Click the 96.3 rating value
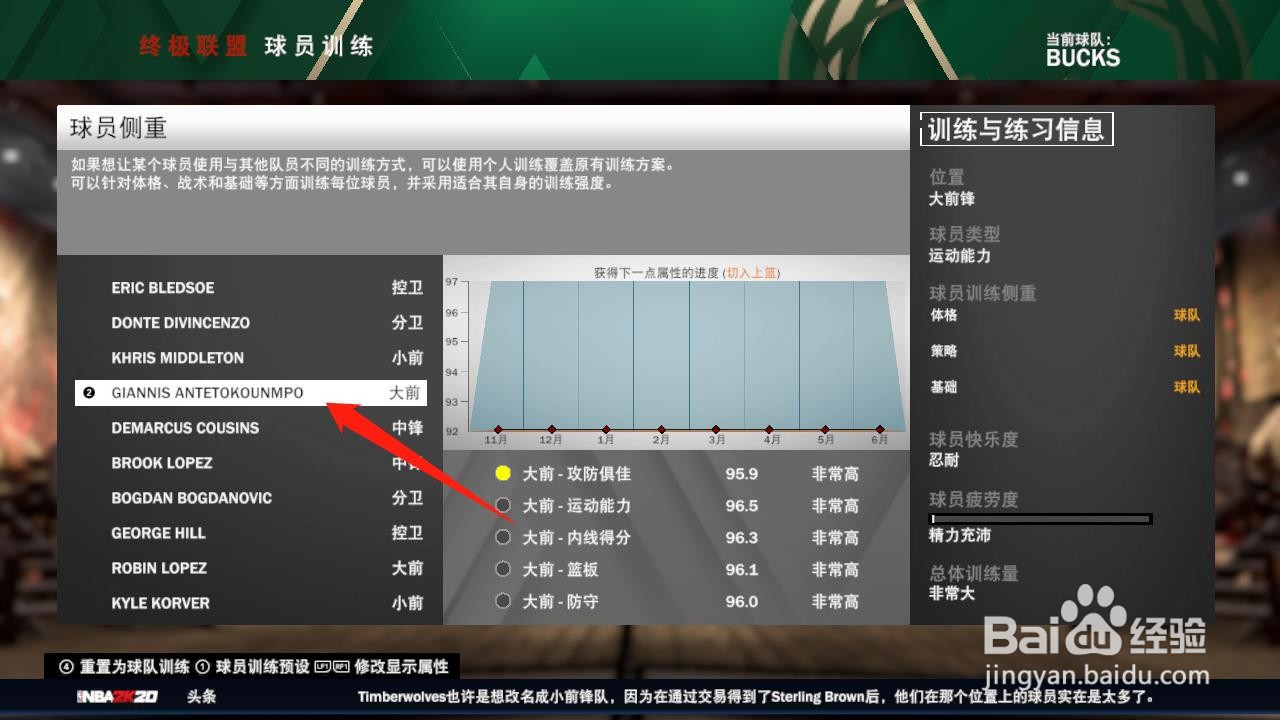Screen dimensions: 1280x720 coord(742,538)
